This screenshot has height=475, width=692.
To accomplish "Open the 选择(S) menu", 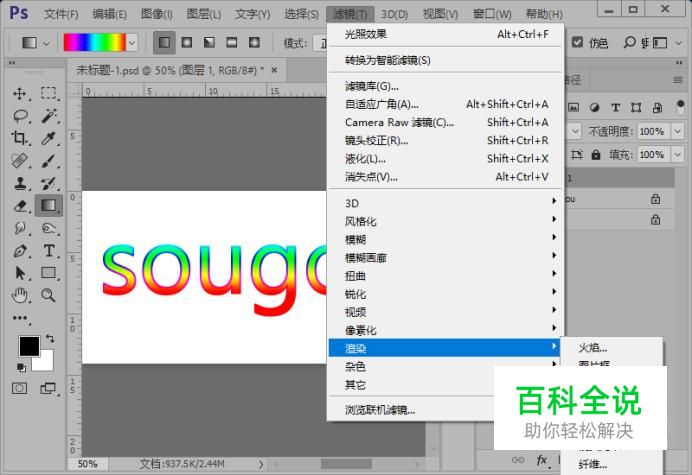I will 301,14.
